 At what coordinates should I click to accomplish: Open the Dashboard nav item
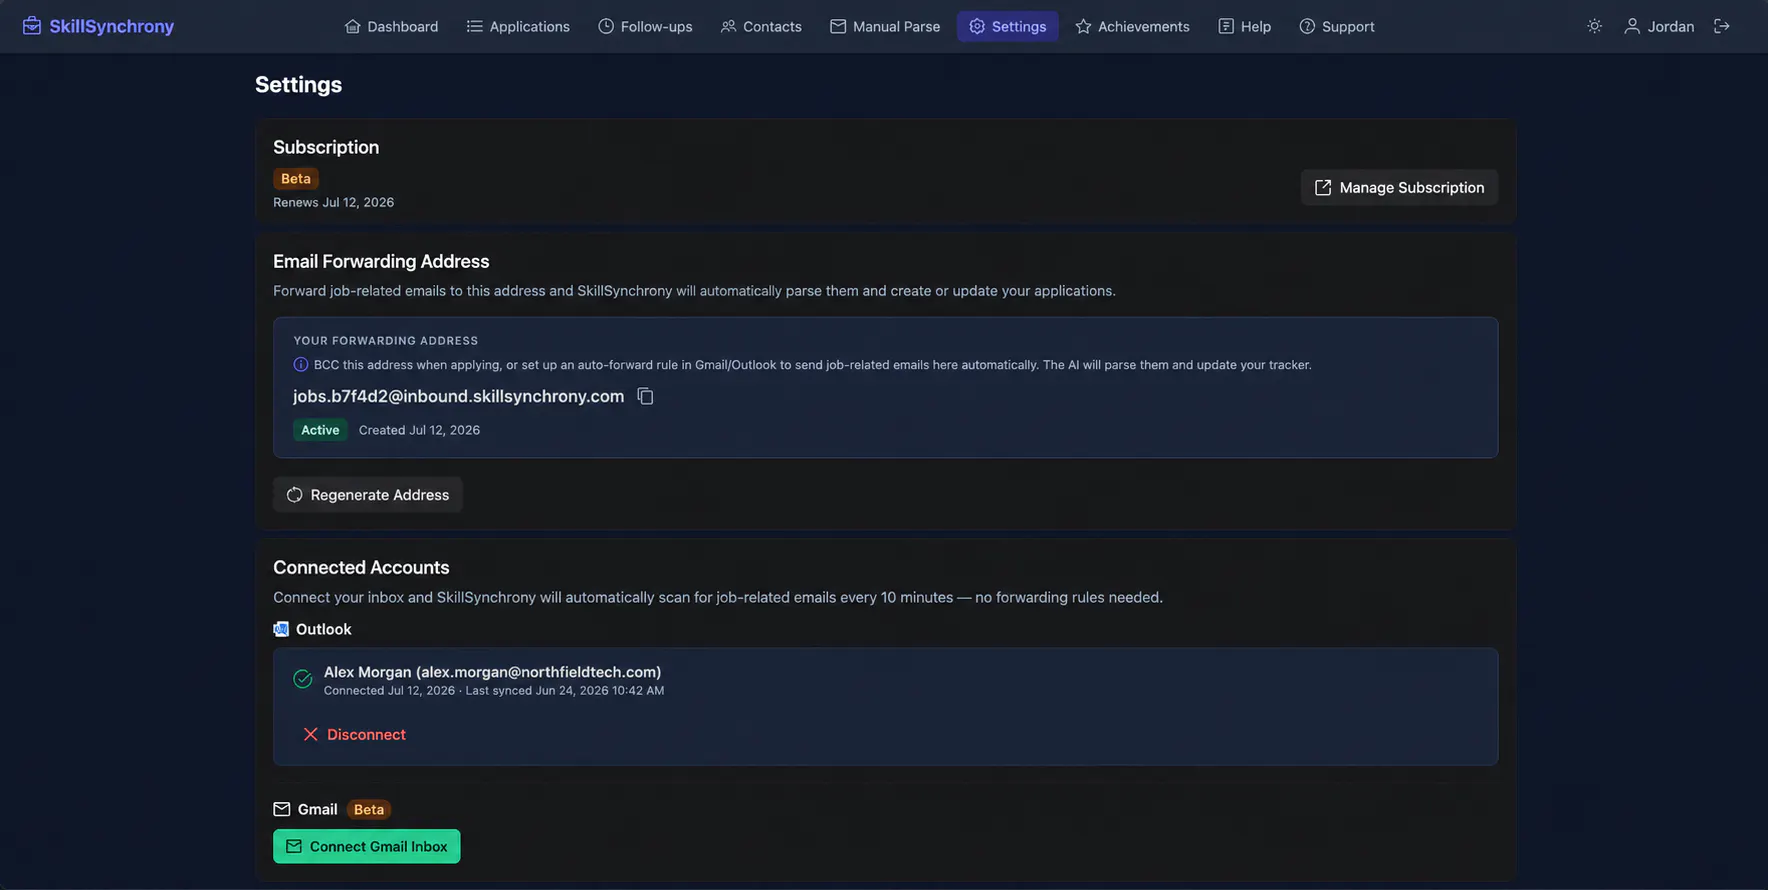click(391, 26)
